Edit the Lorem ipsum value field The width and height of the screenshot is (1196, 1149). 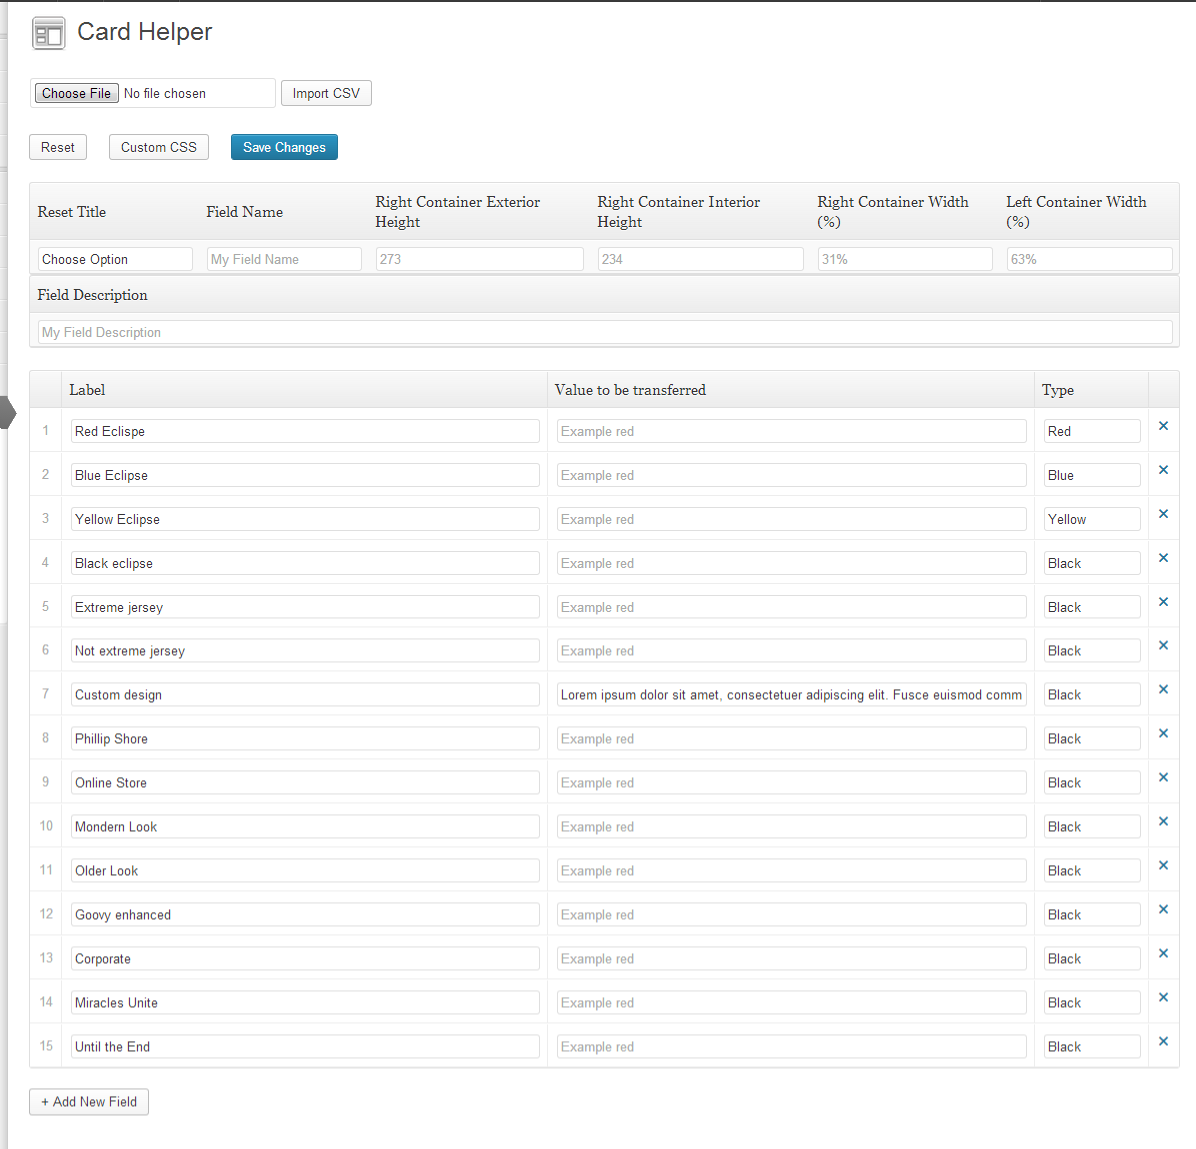792,695
